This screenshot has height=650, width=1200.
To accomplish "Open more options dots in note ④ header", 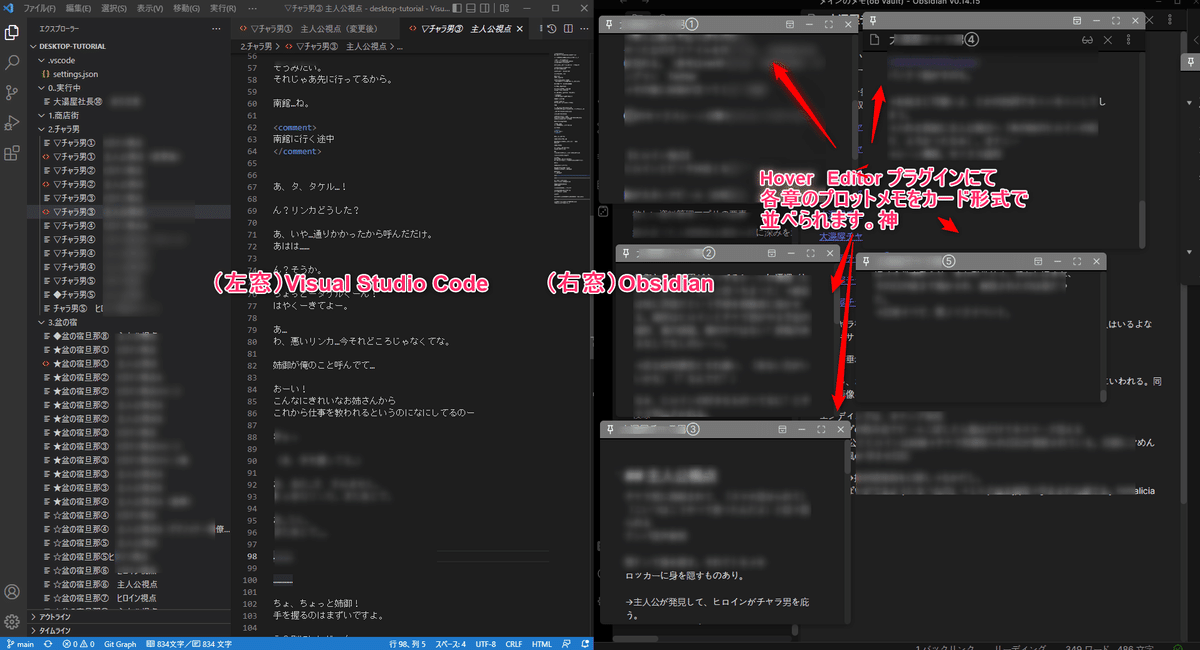I will point(1128,40).
